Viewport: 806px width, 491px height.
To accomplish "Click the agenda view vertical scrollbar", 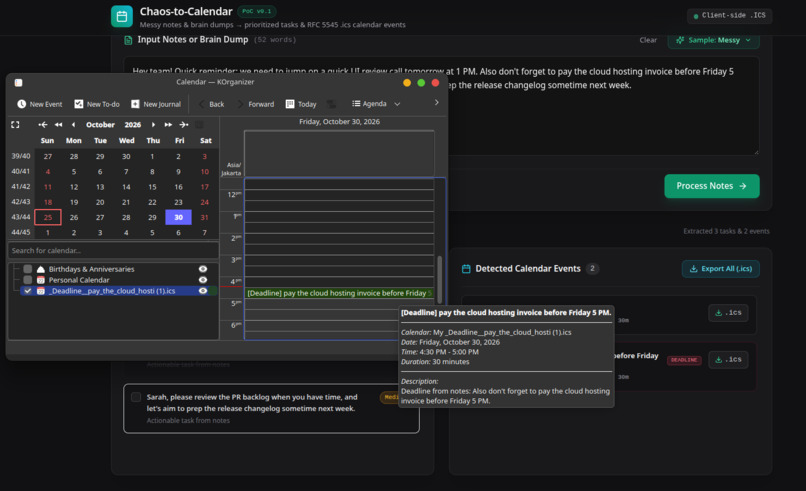I will pos(439,278).
